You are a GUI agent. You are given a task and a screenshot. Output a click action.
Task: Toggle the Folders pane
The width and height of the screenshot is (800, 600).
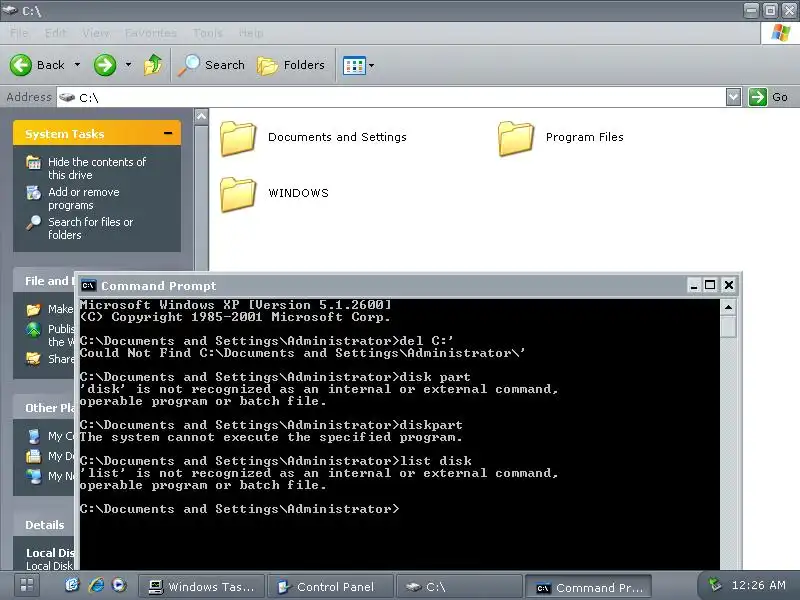[291, 65]
